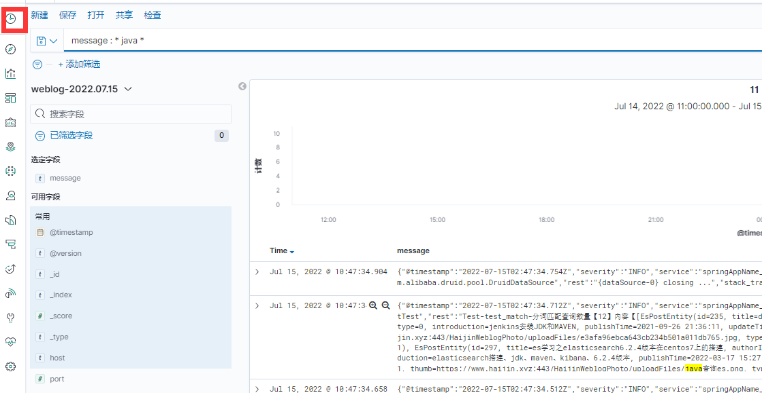Open Dev Tools wrench icon
The width and height of the screenshot is (762, 393).
[11, 318]
